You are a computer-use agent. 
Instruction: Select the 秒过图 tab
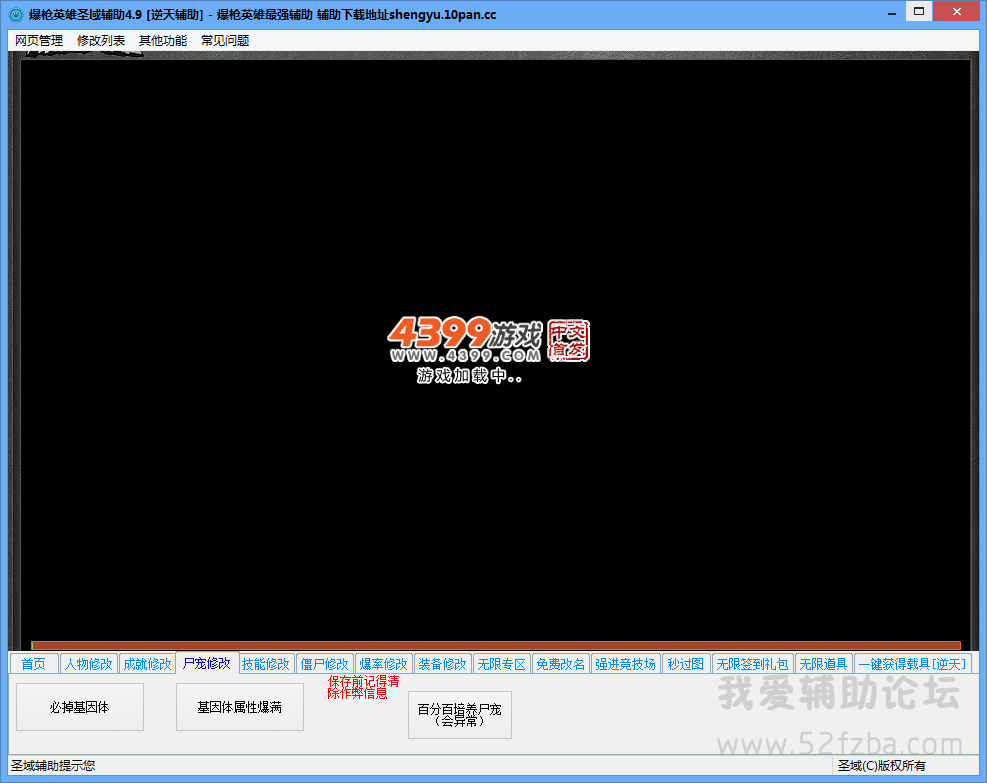point(685,664)
